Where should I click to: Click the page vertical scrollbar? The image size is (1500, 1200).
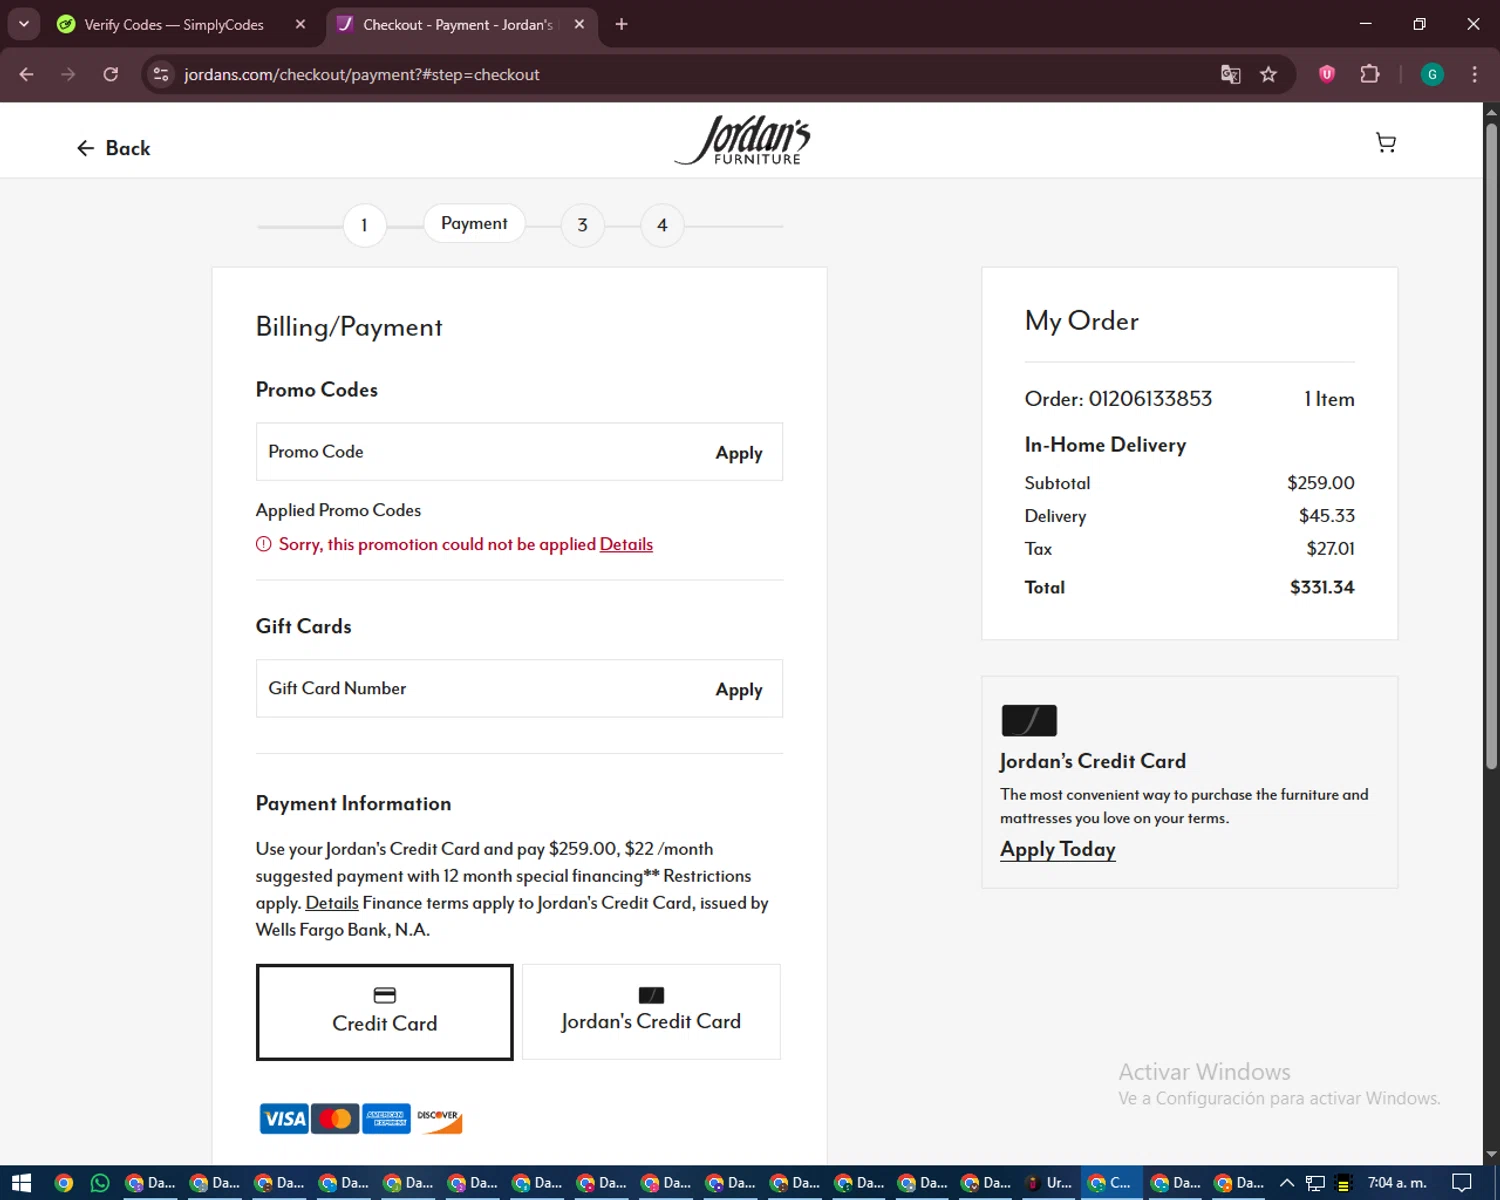1491,445
